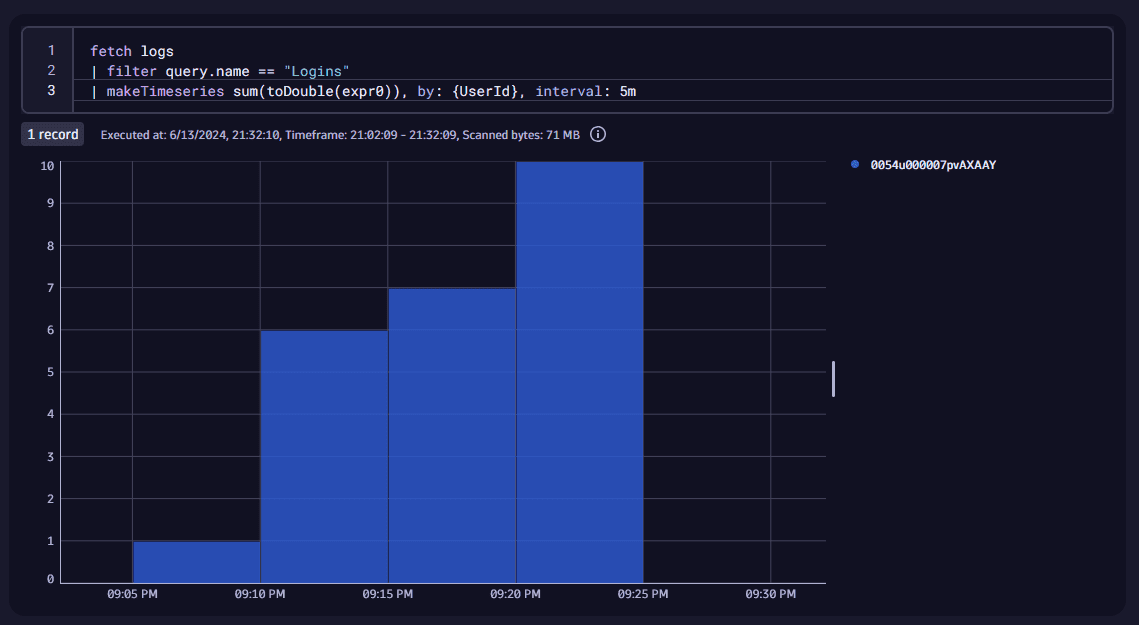
Task: Place the cursor on the "fetch logs" line
Action: coord(131,50)
